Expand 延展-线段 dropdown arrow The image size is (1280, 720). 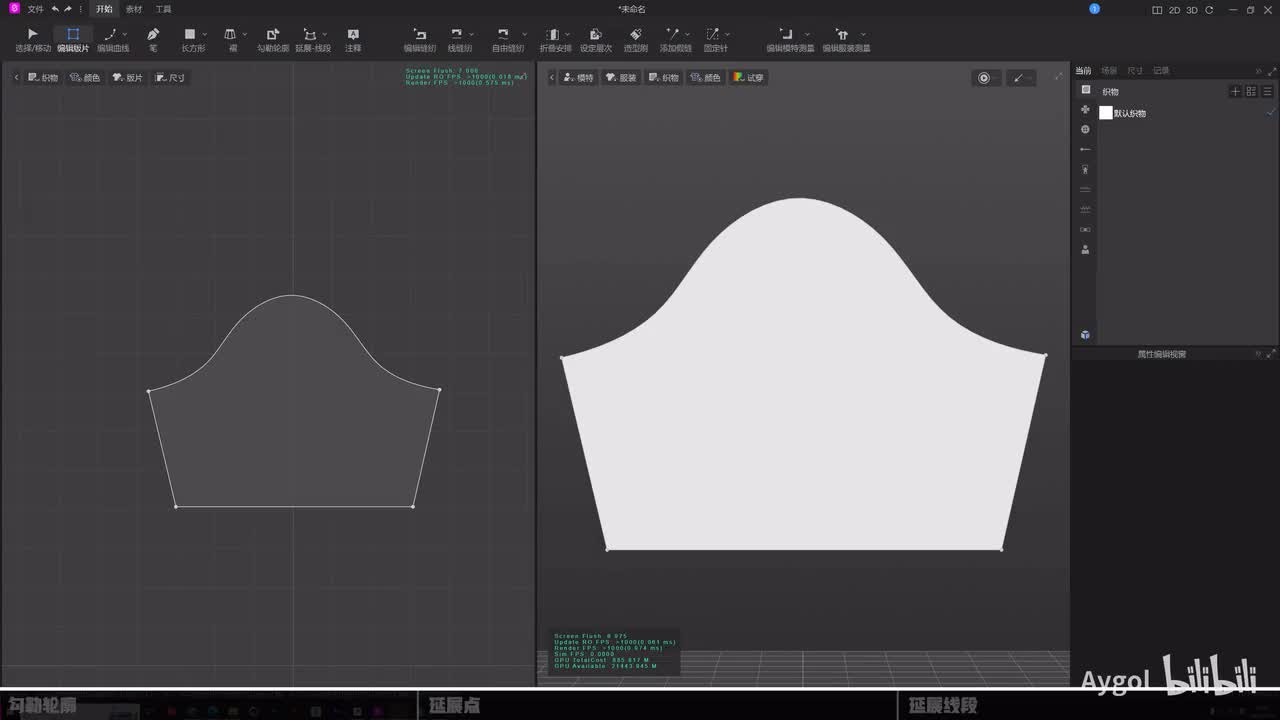[x=325, y=34]
